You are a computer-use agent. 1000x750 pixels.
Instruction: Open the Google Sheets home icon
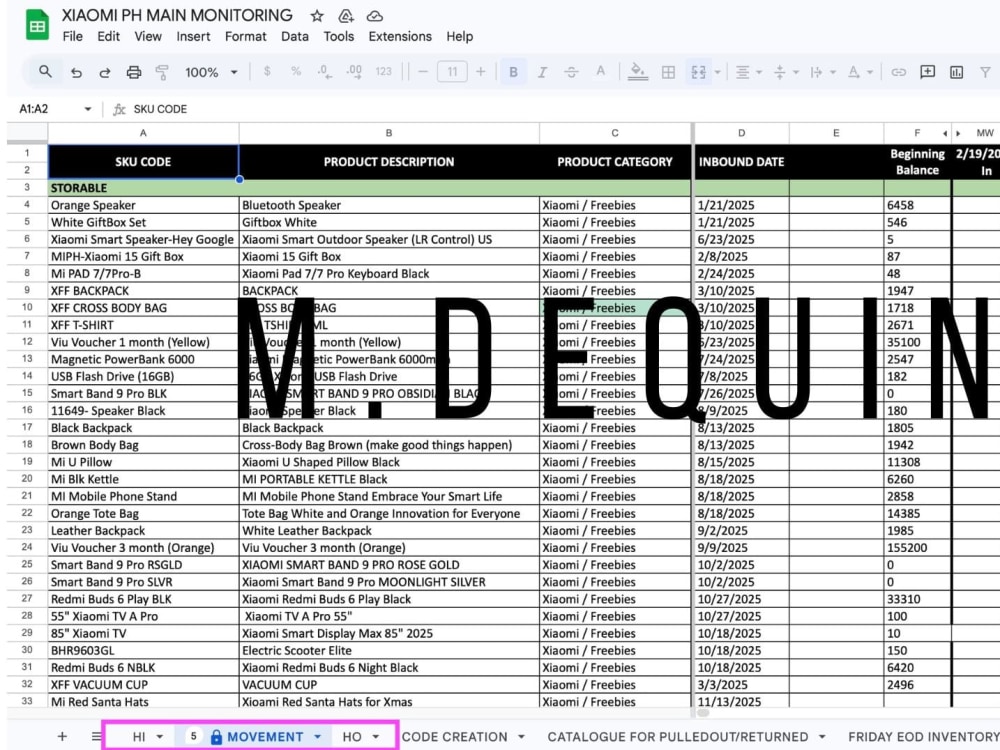[x=37, y=26]
